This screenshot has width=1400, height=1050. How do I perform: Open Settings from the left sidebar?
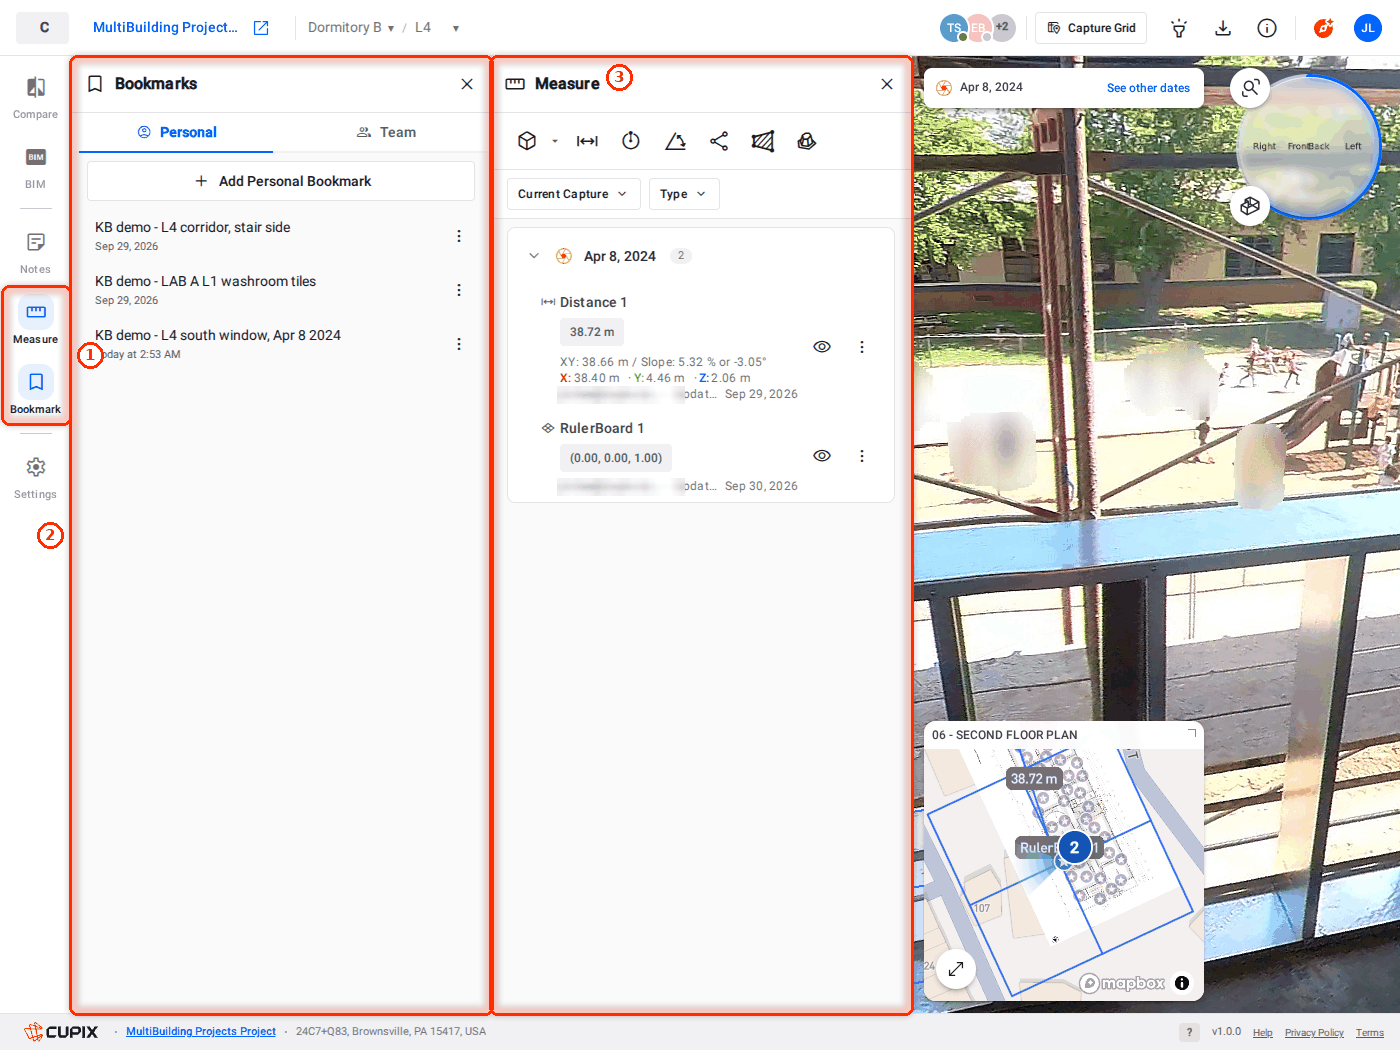coord(35,477)
